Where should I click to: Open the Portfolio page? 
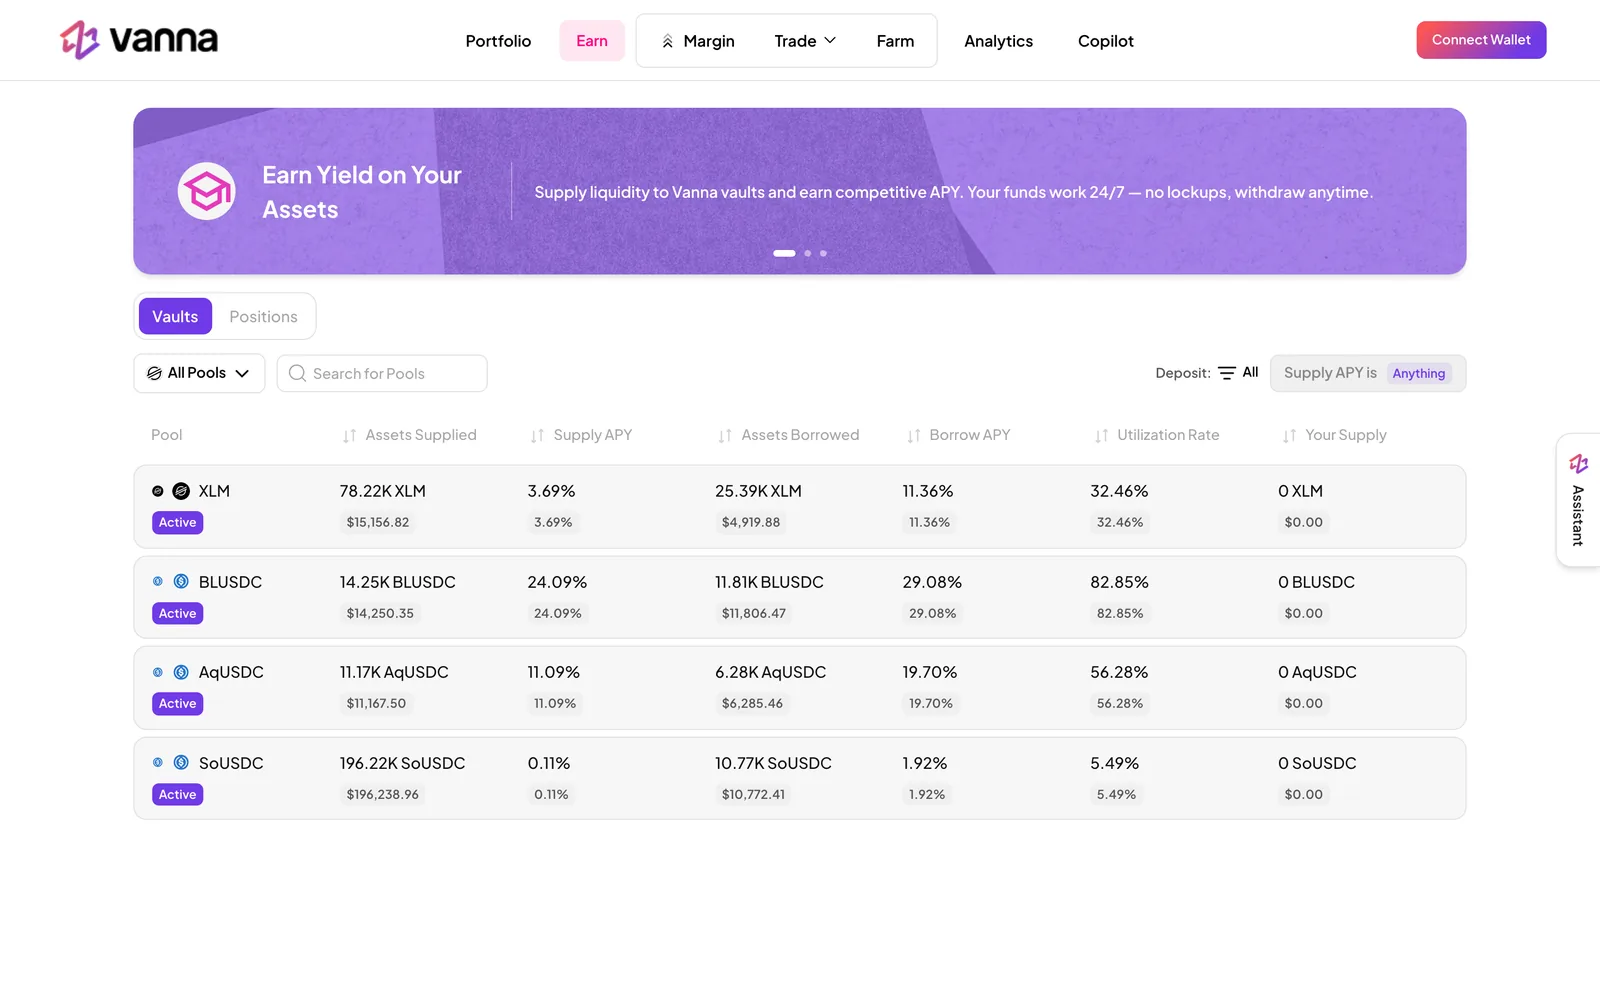(498, 41)
